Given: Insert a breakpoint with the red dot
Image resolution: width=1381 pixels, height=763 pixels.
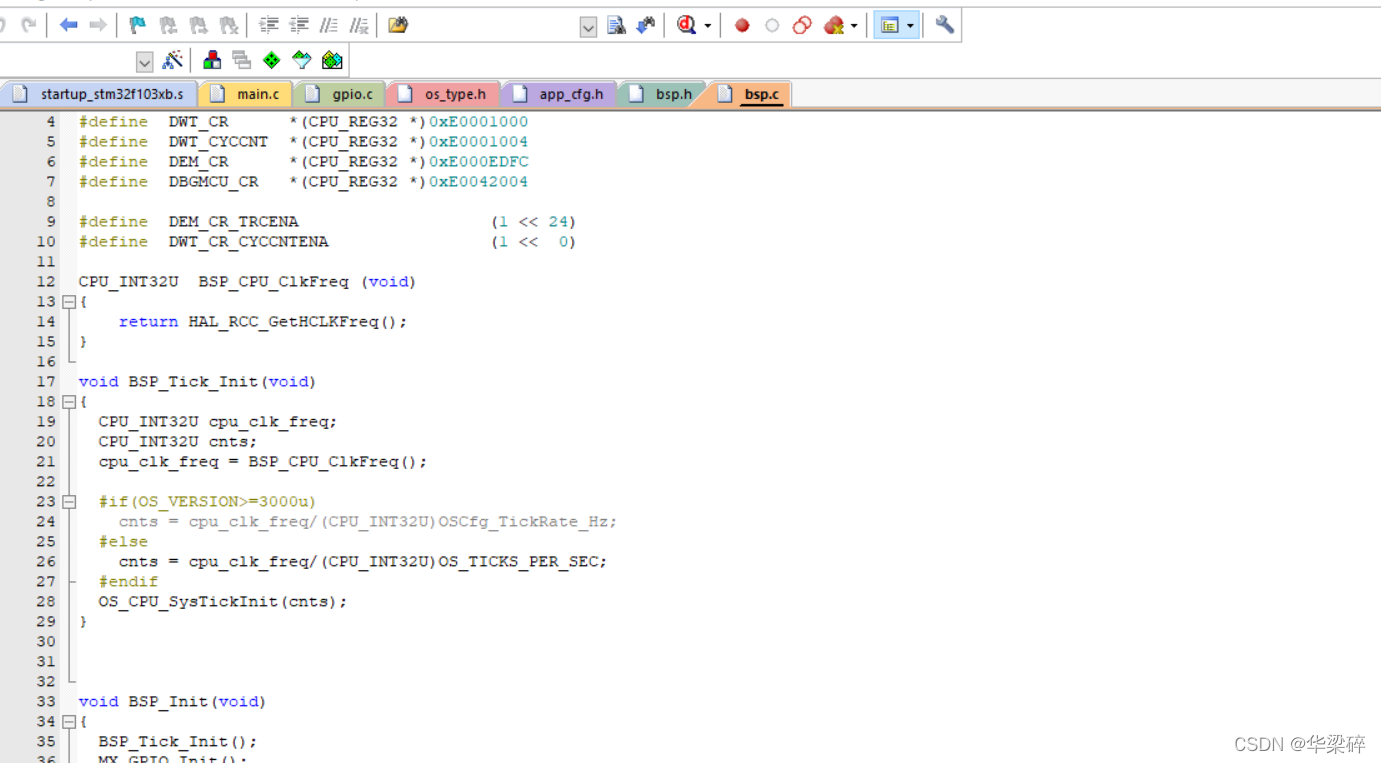Looking at the screenshot, I should pos(742,25).
